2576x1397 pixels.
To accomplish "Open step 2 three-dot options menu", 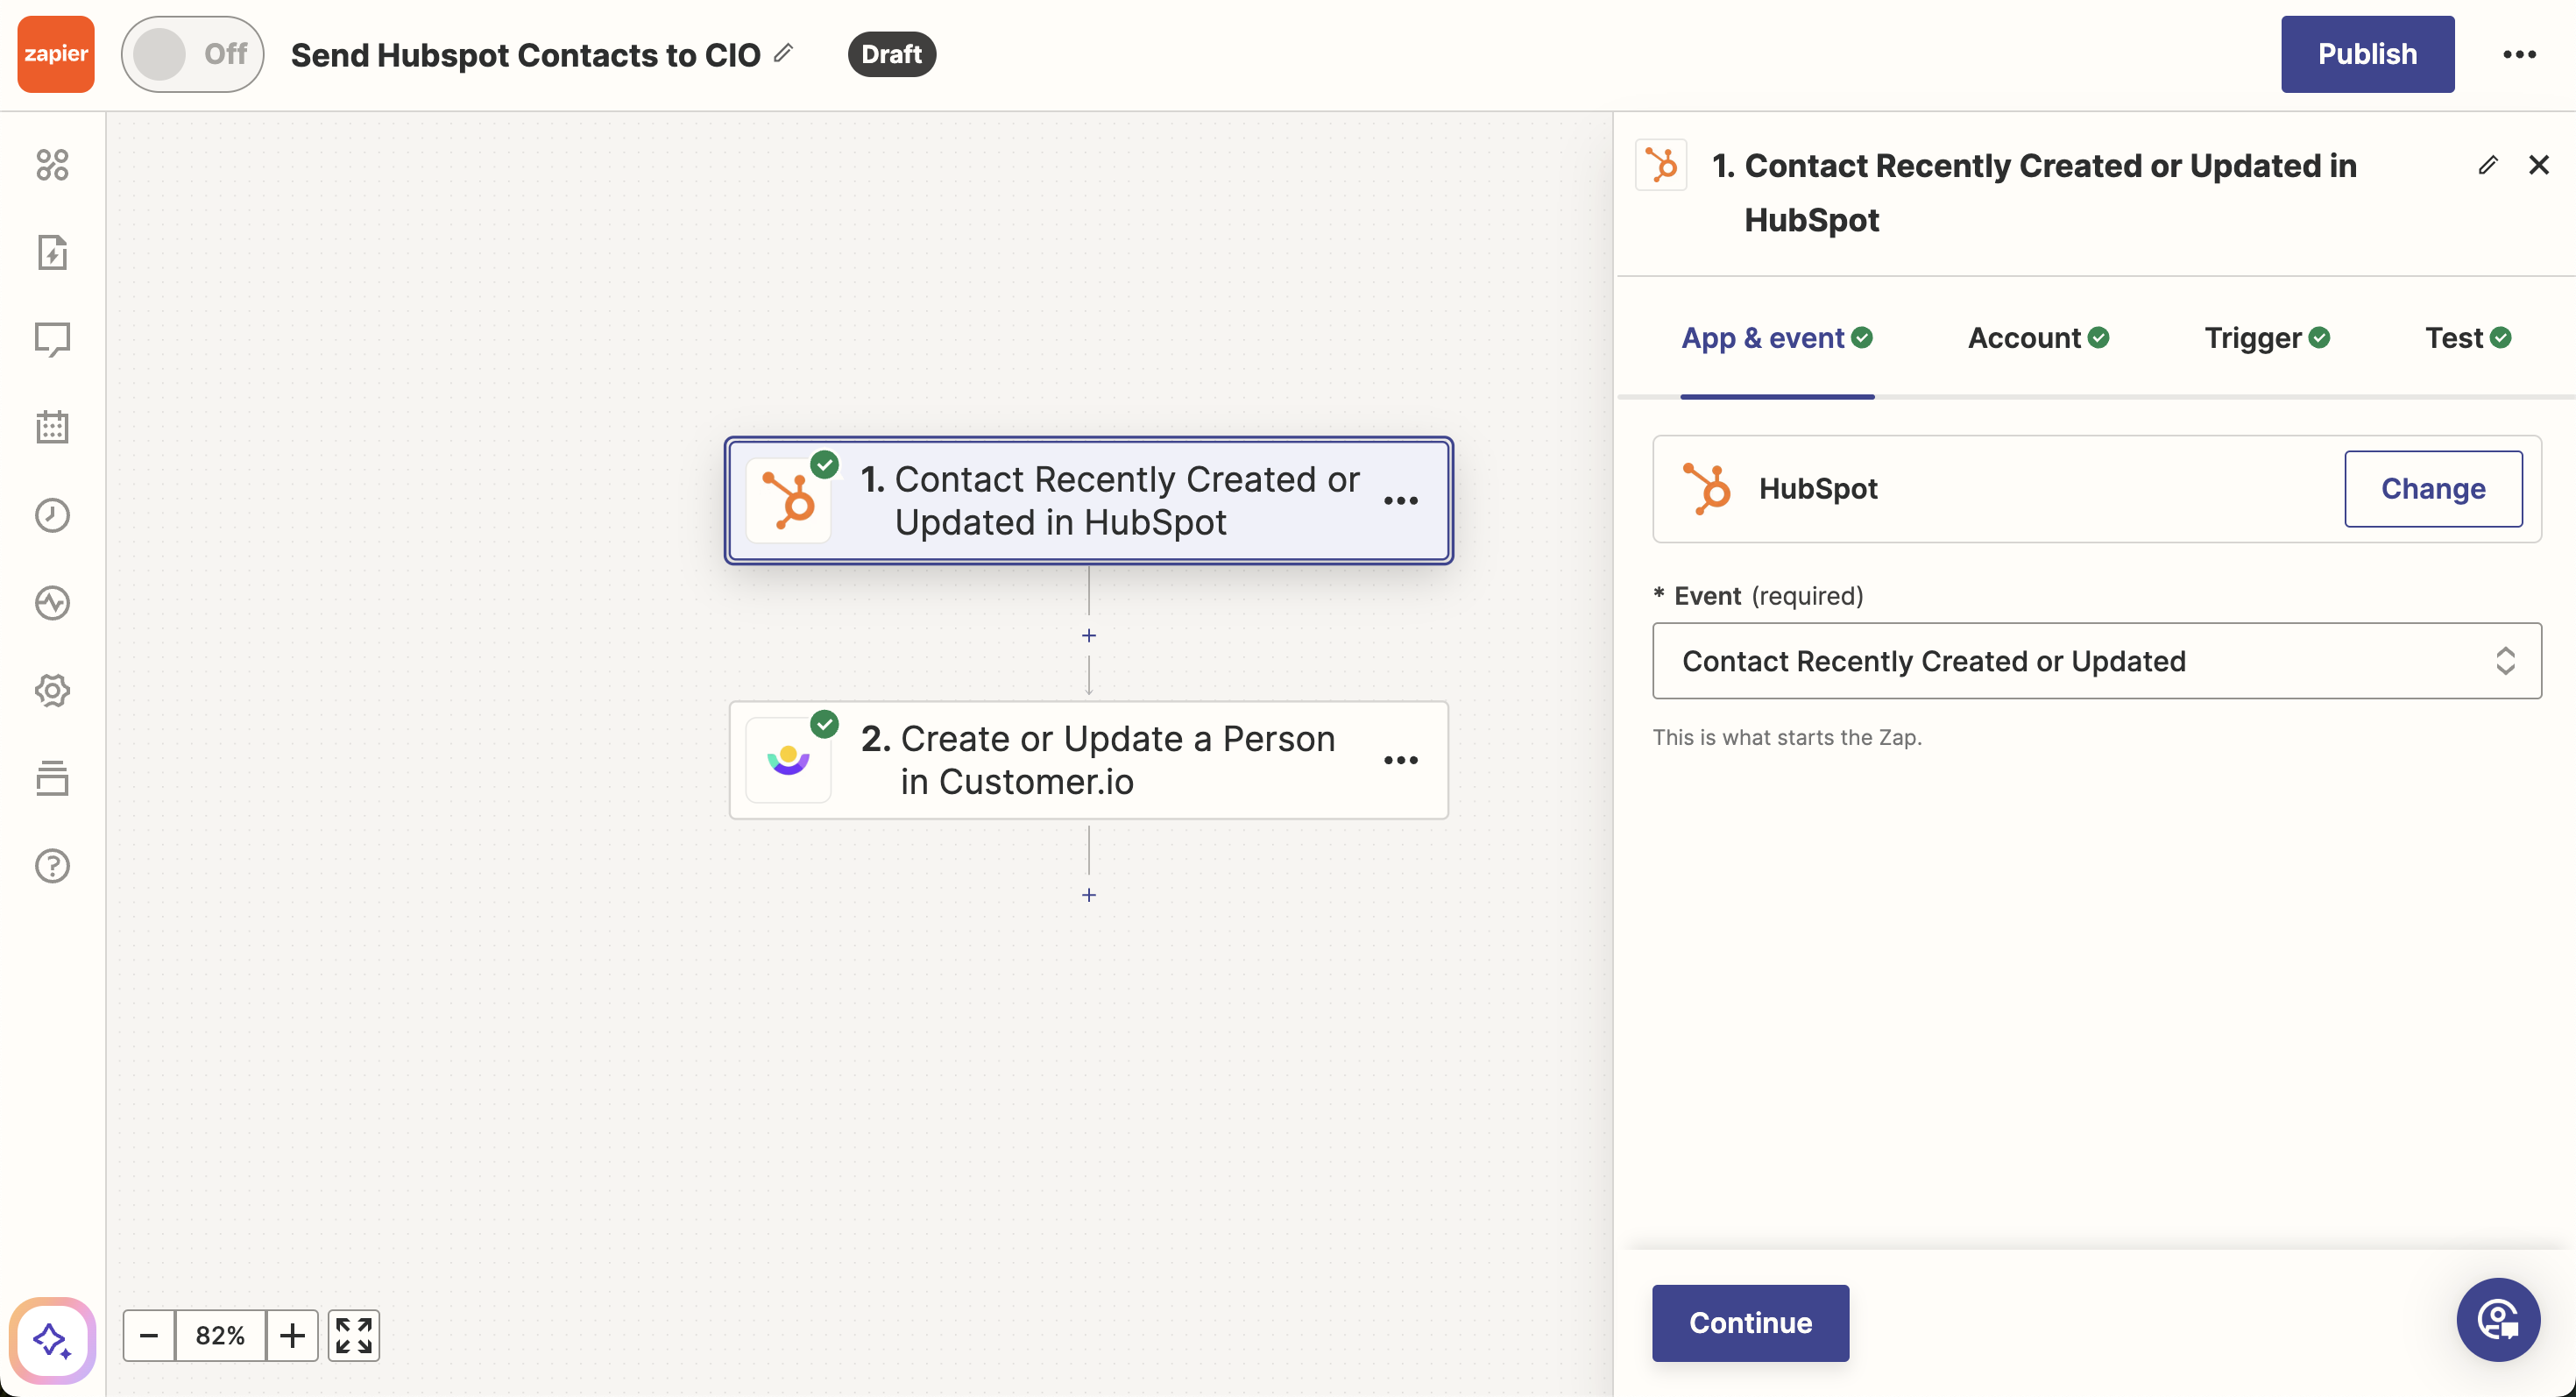I will pos(1400,760).
